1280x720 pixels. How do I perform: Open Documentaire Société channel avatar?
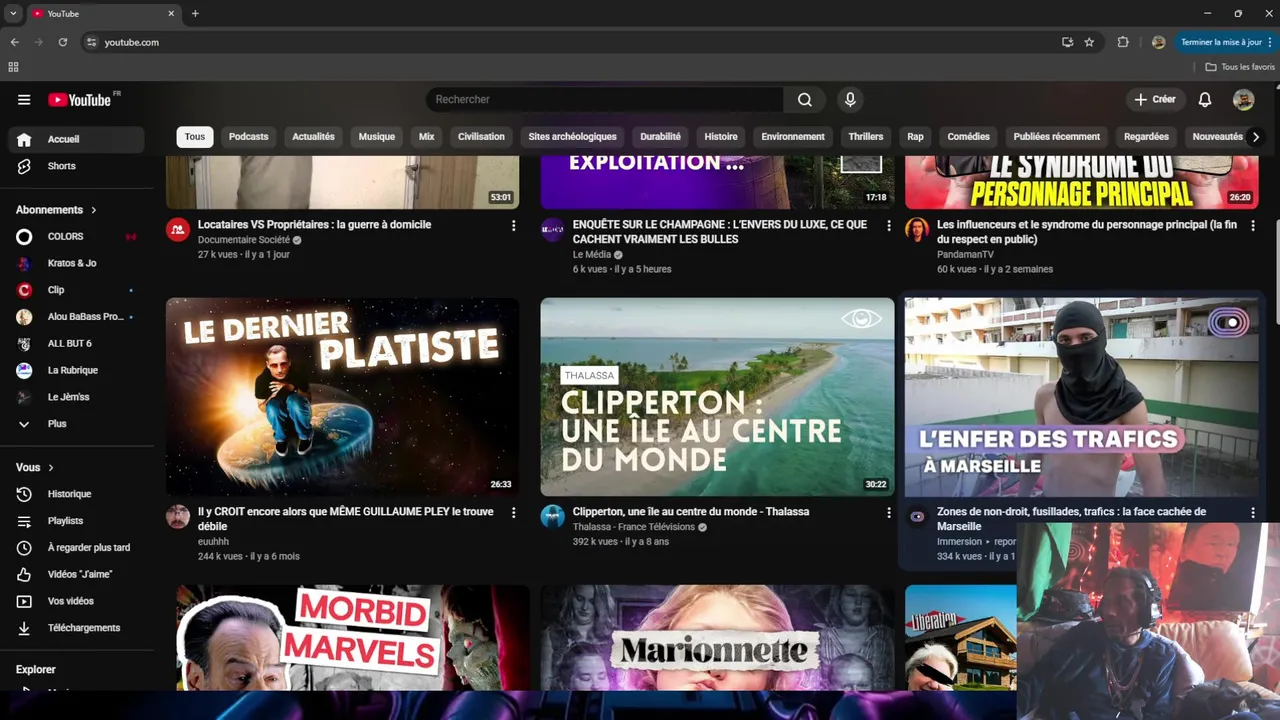pyautogui.click(x=178, y=230)
